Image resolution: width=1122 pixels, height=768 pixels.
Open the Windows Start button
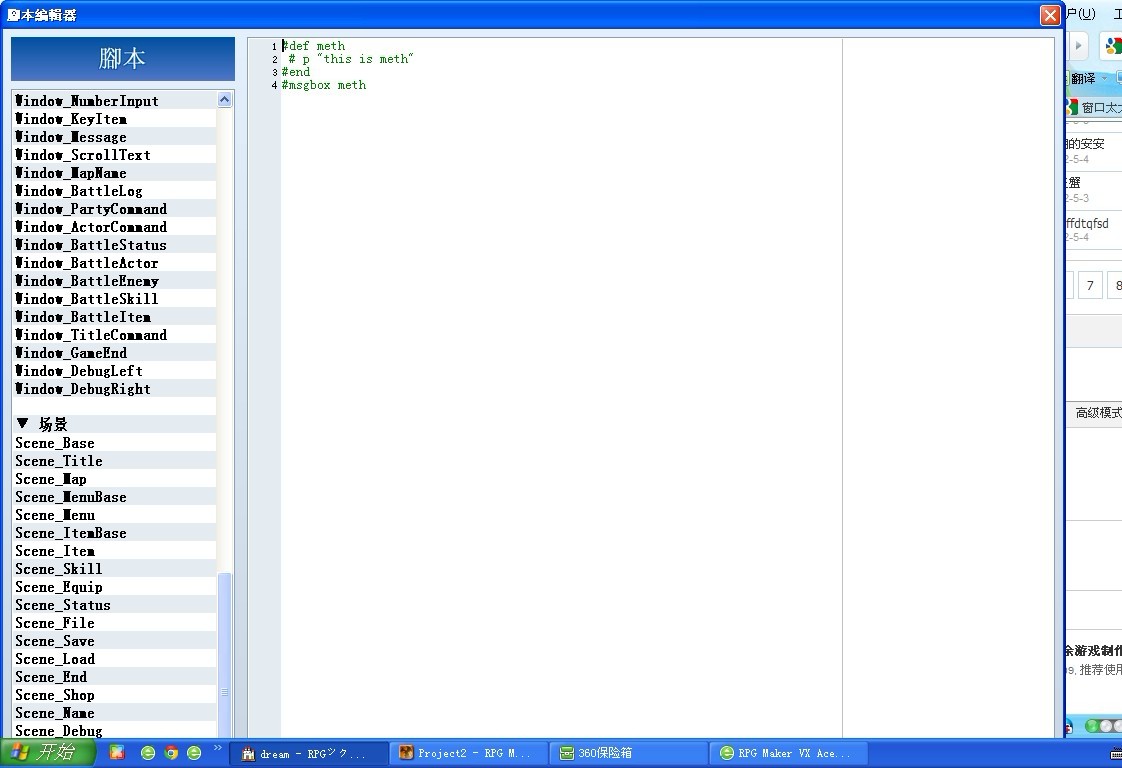point(47,752)
